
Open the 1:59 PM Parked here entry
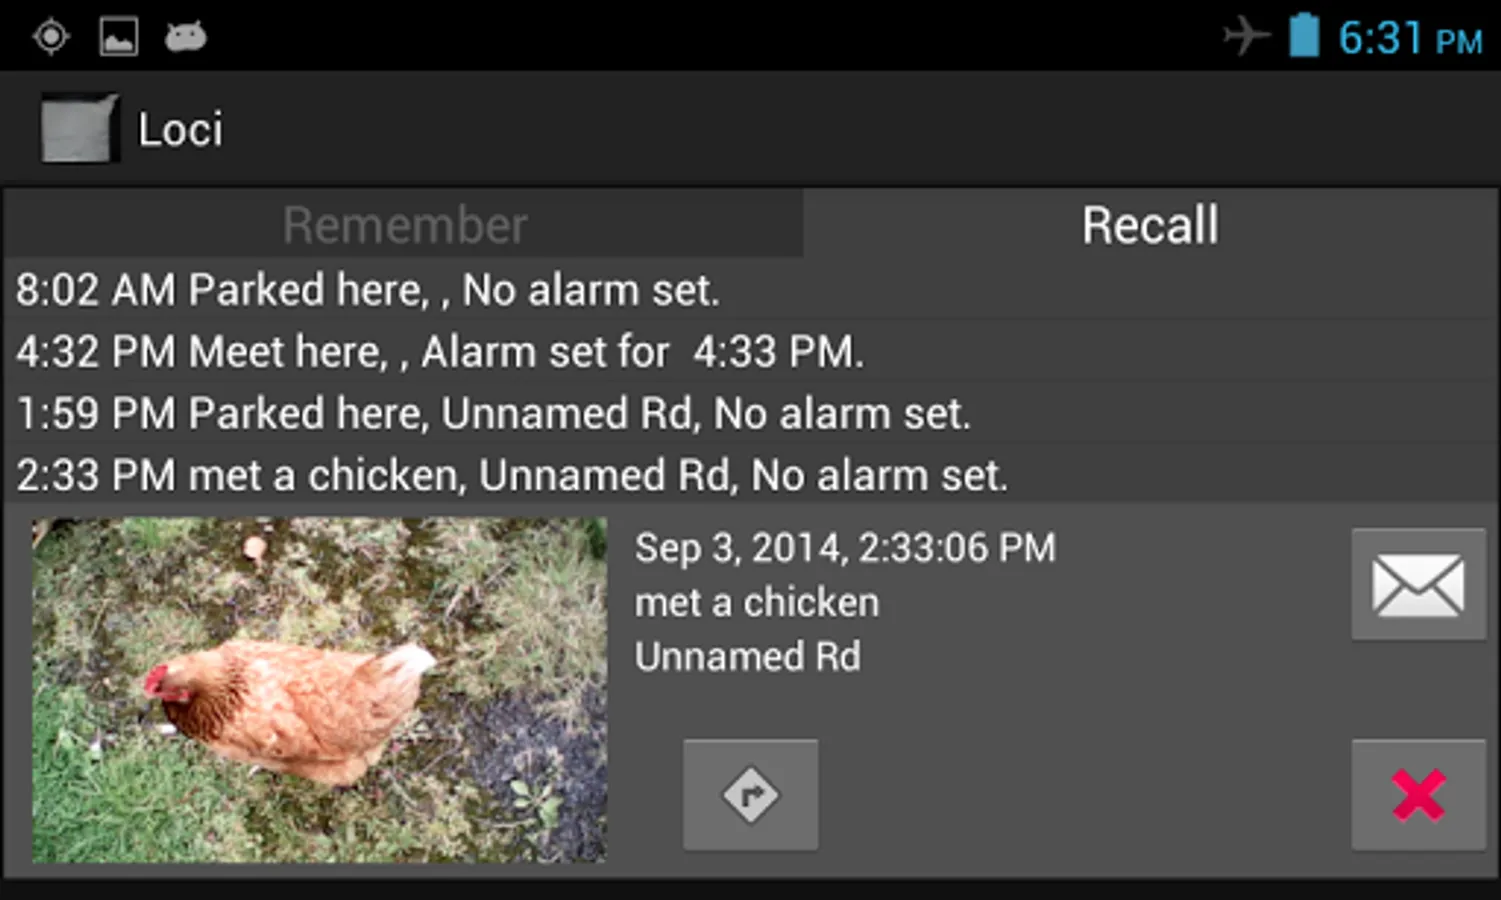(x=750, y=413)
